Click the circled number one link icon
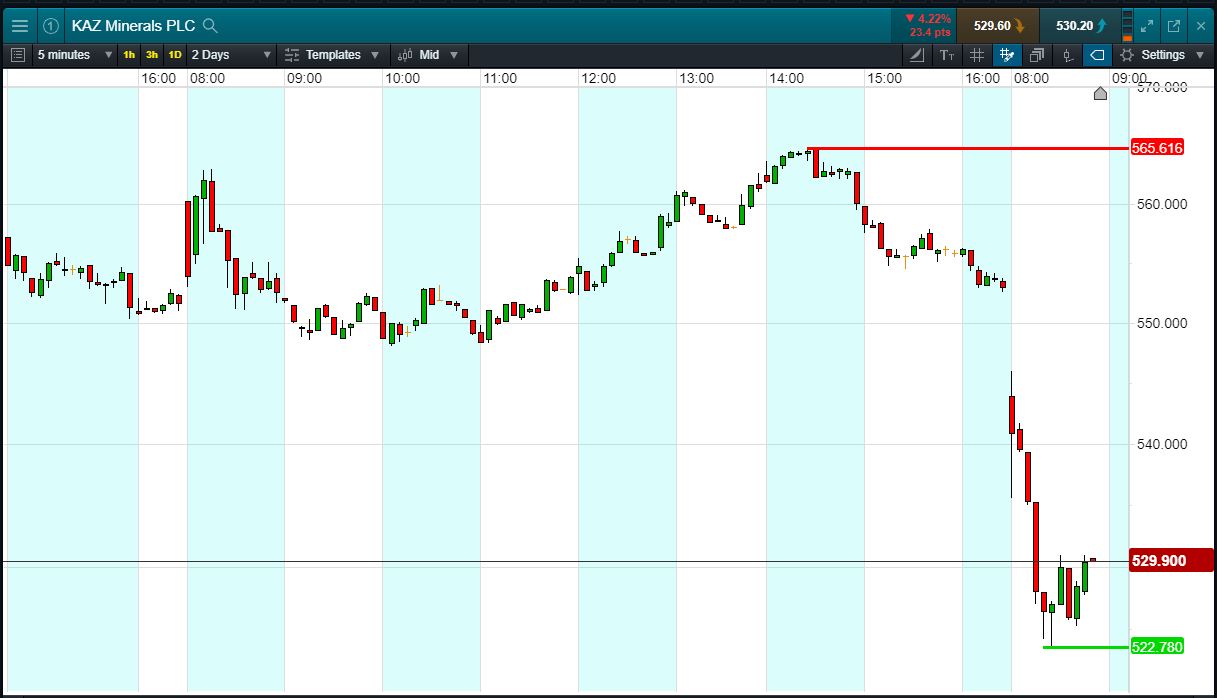This screenshot has width=1217, height=698. pos(52,26)
